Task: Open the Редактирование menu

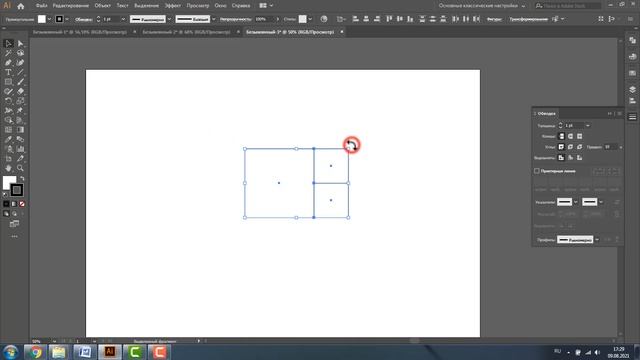Action: pos(71,6)
